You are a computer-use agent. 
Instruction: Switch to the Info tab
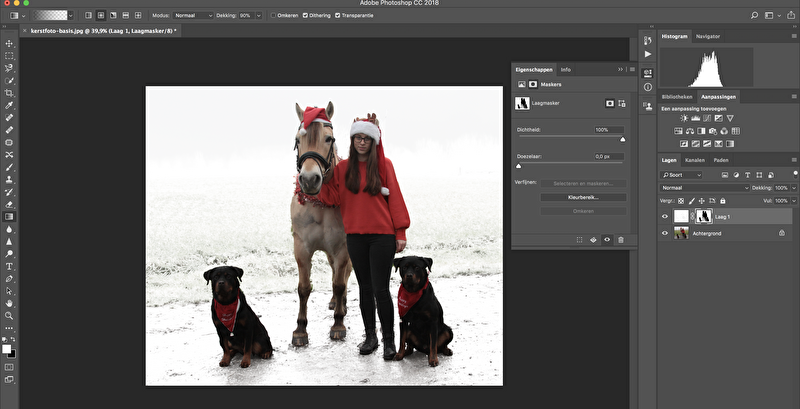click(566, 69)
